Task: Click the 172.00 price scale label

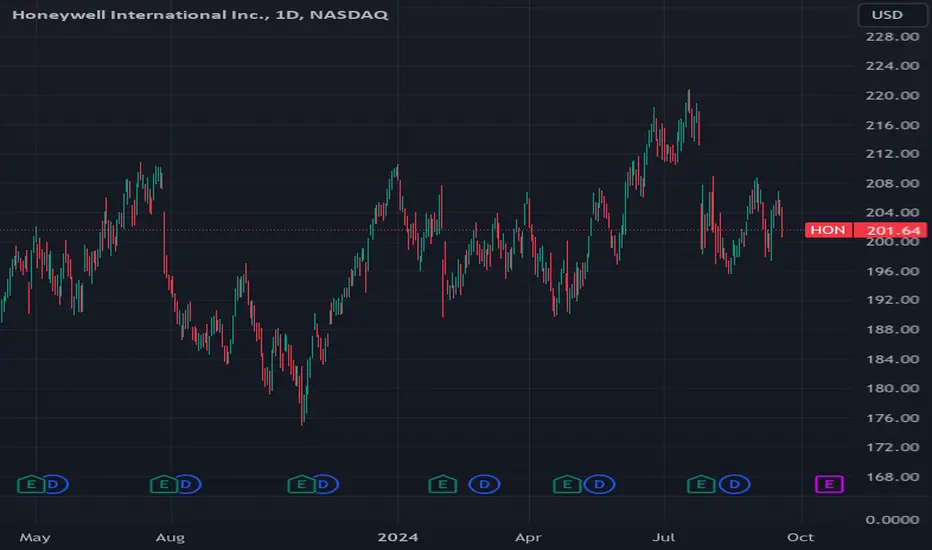Action: click(x=892, y=448)
